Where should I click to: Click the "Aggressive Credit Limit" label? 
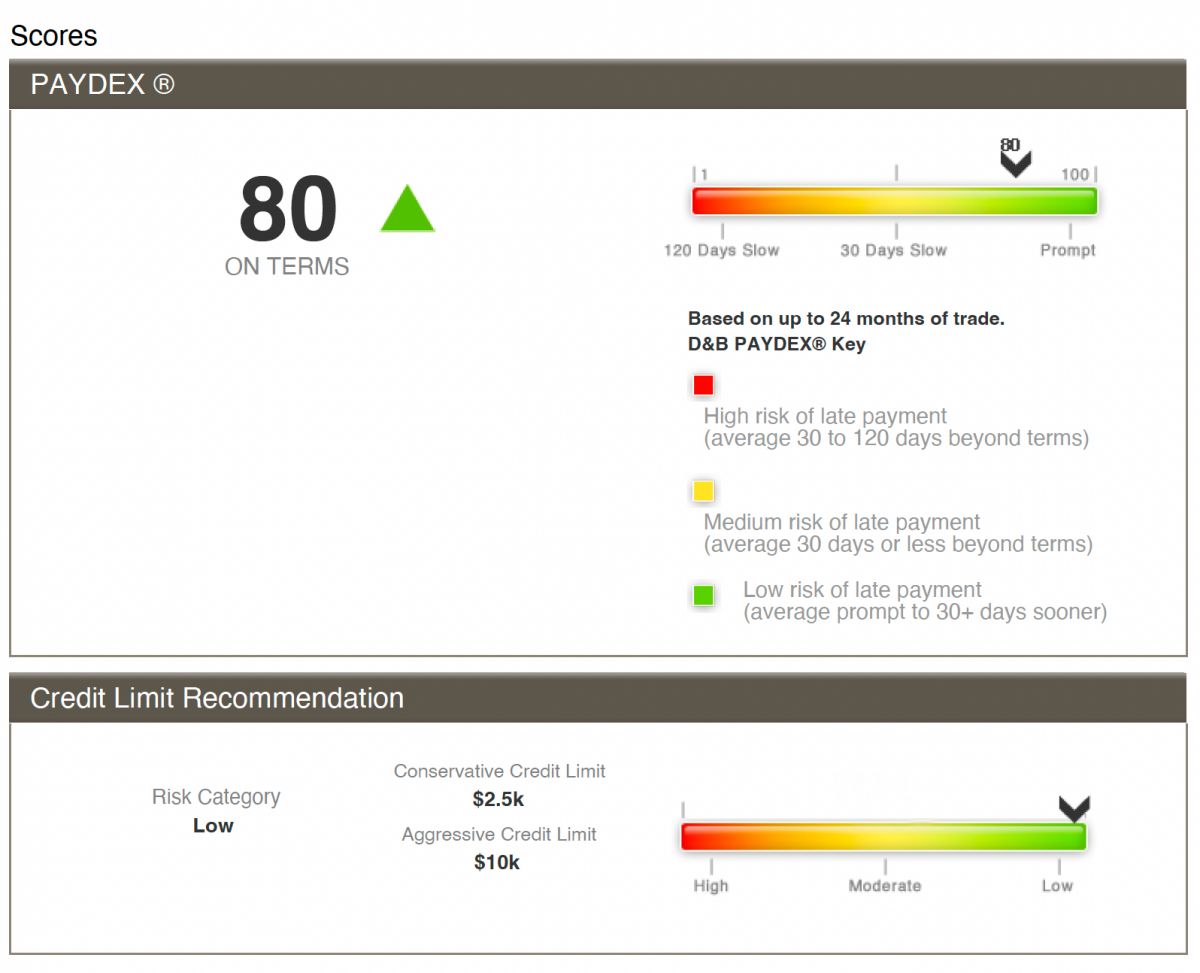click(499, 834)
